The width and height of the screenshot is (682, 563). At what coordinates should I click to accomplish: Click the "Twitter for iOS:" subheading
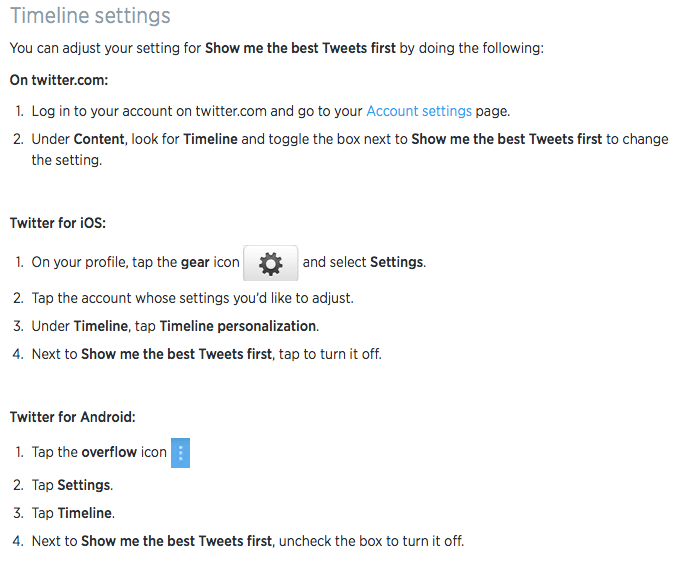pyautogui.click(x=58, y=223)
